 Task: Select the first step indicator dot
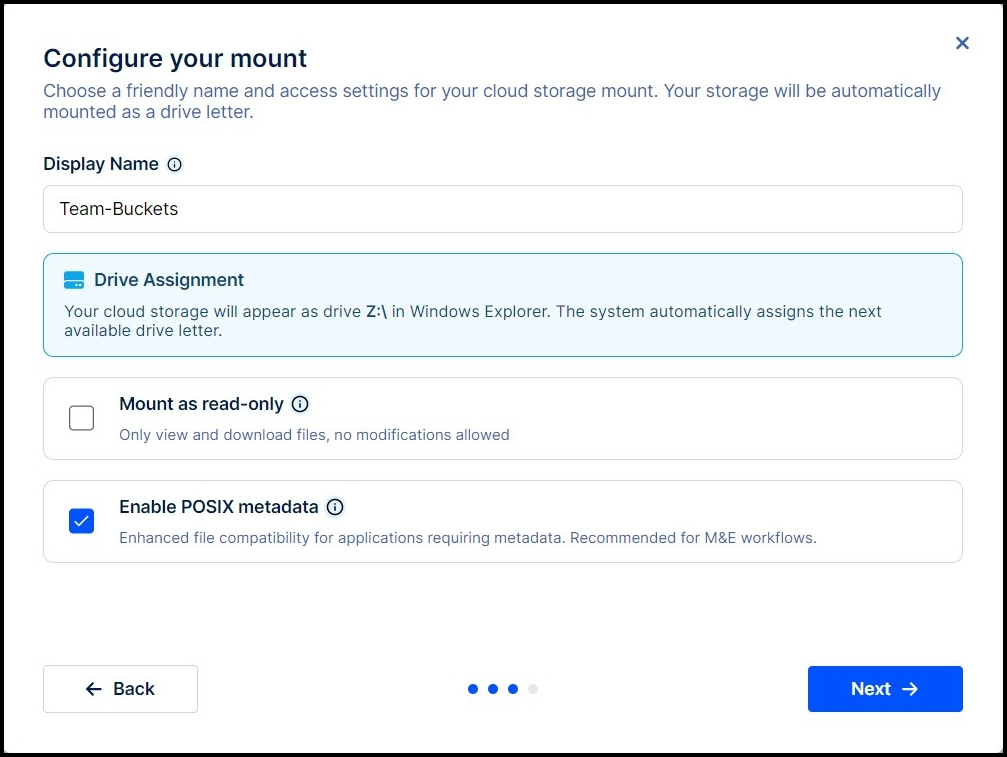tap(473, 689)
